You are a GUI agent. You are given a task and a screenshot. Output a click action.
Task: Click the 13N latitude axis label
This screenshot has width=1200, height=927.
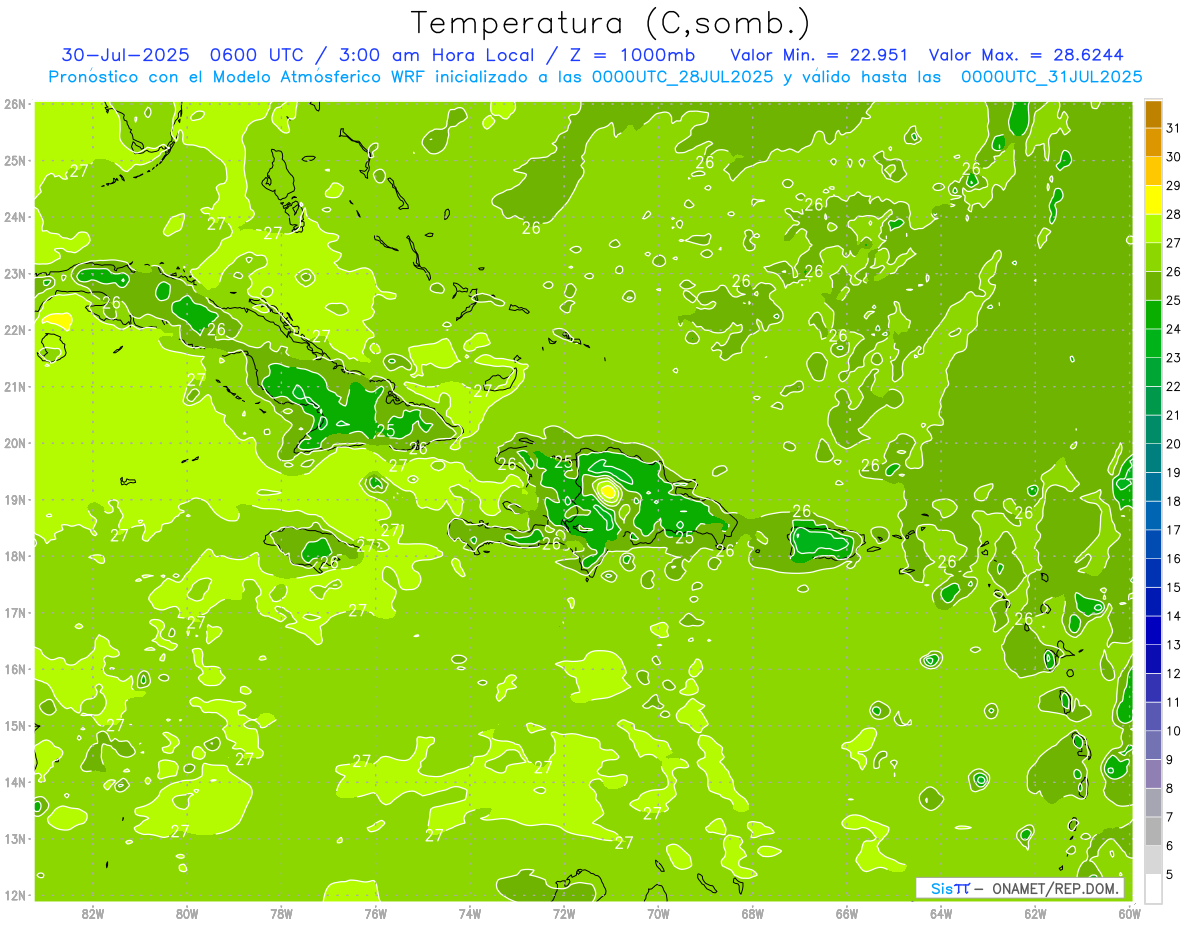coord(15,838)
